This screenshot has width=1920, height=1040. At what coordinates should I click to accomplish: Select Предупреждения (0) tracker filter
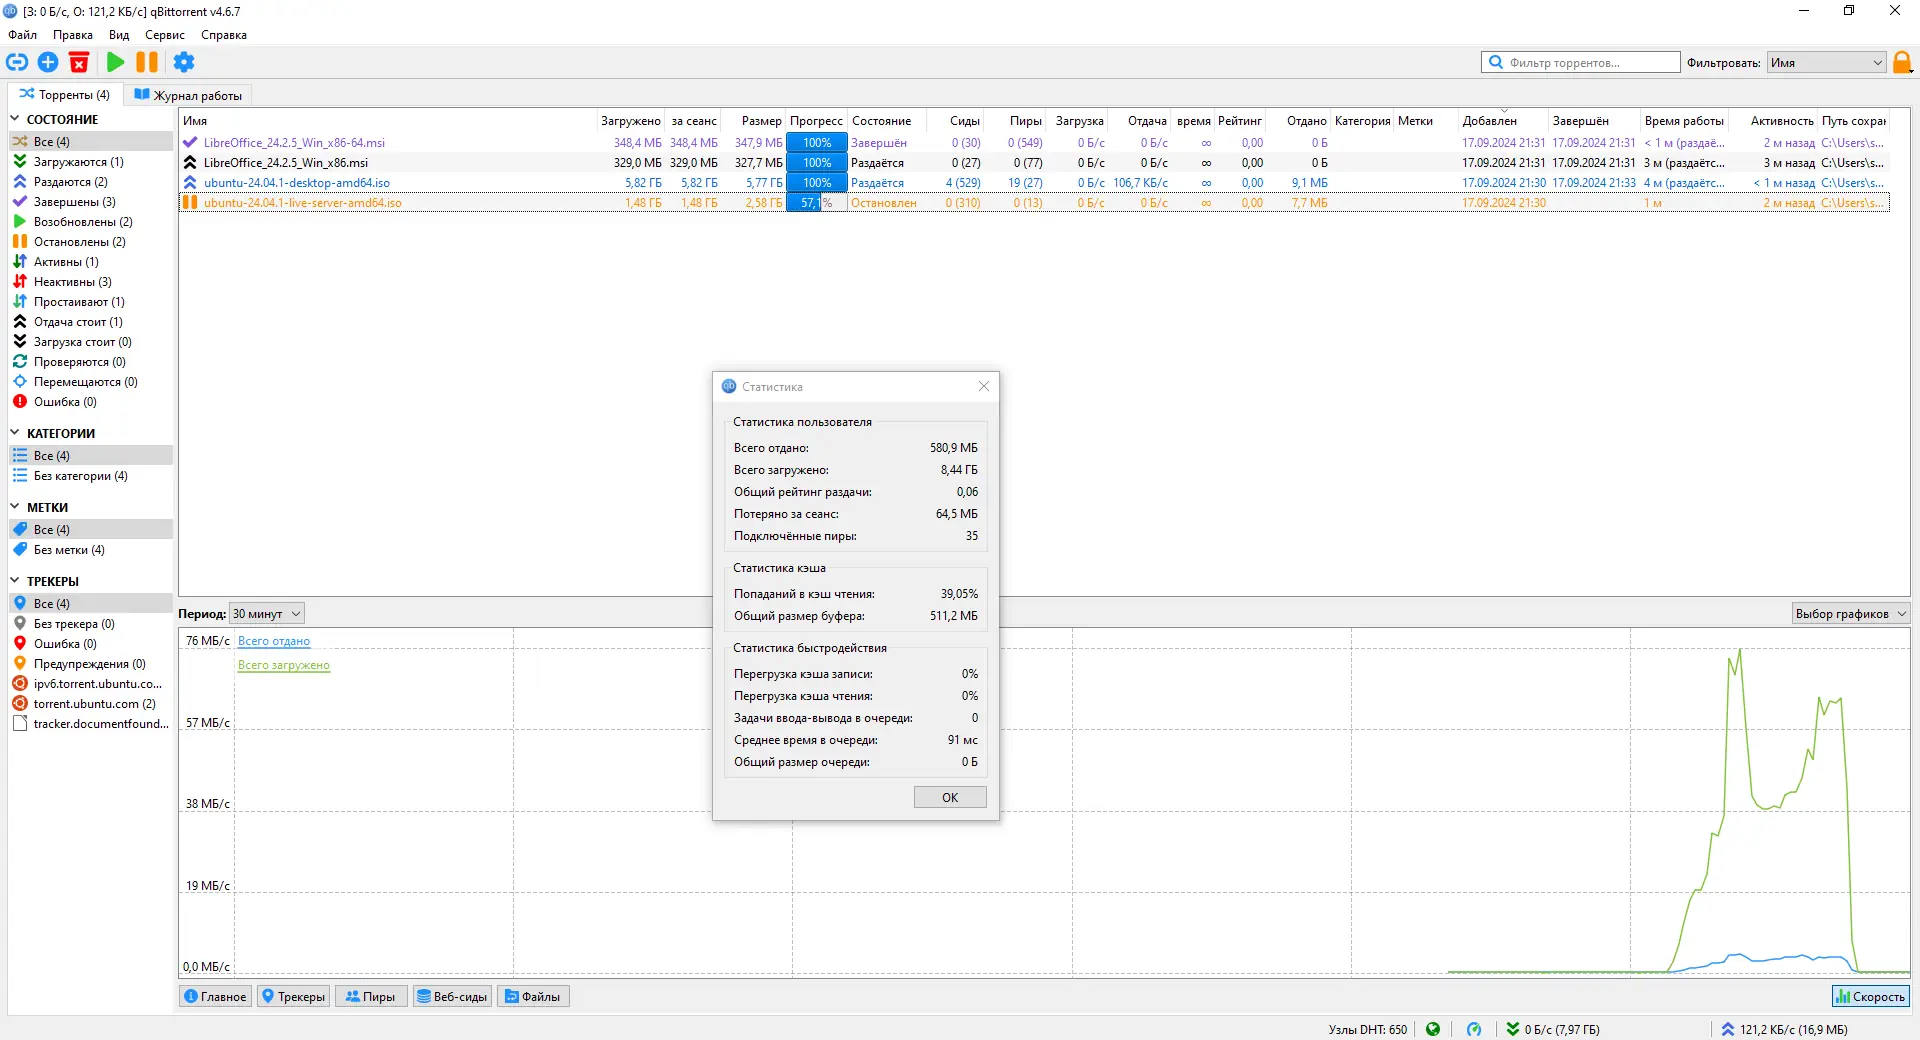tap(90, 664)
